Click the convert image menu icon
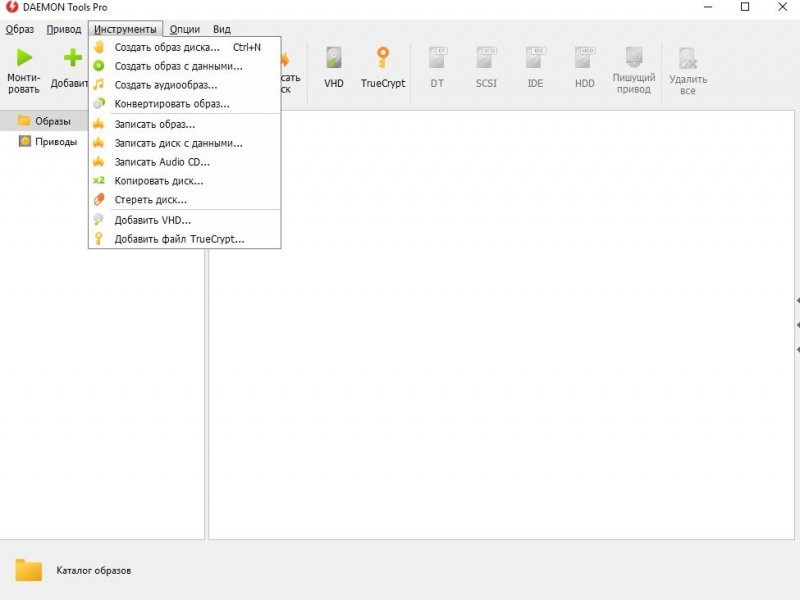The width and height of the screenshot is (800, 600). 99,104
